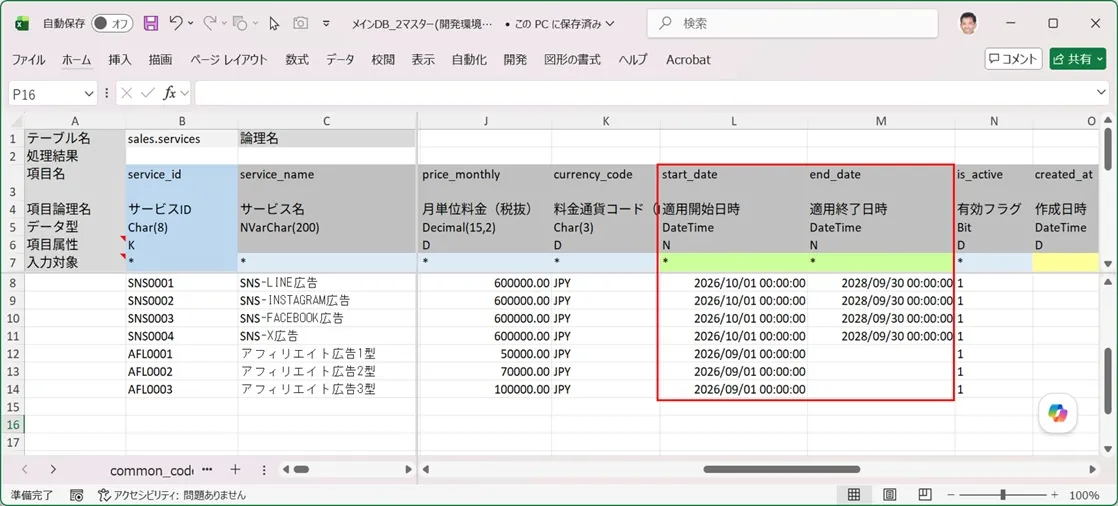Click the main horizontal scrollbar thumb
This screenshot has height=506, width=1118.
coord(781,470)
